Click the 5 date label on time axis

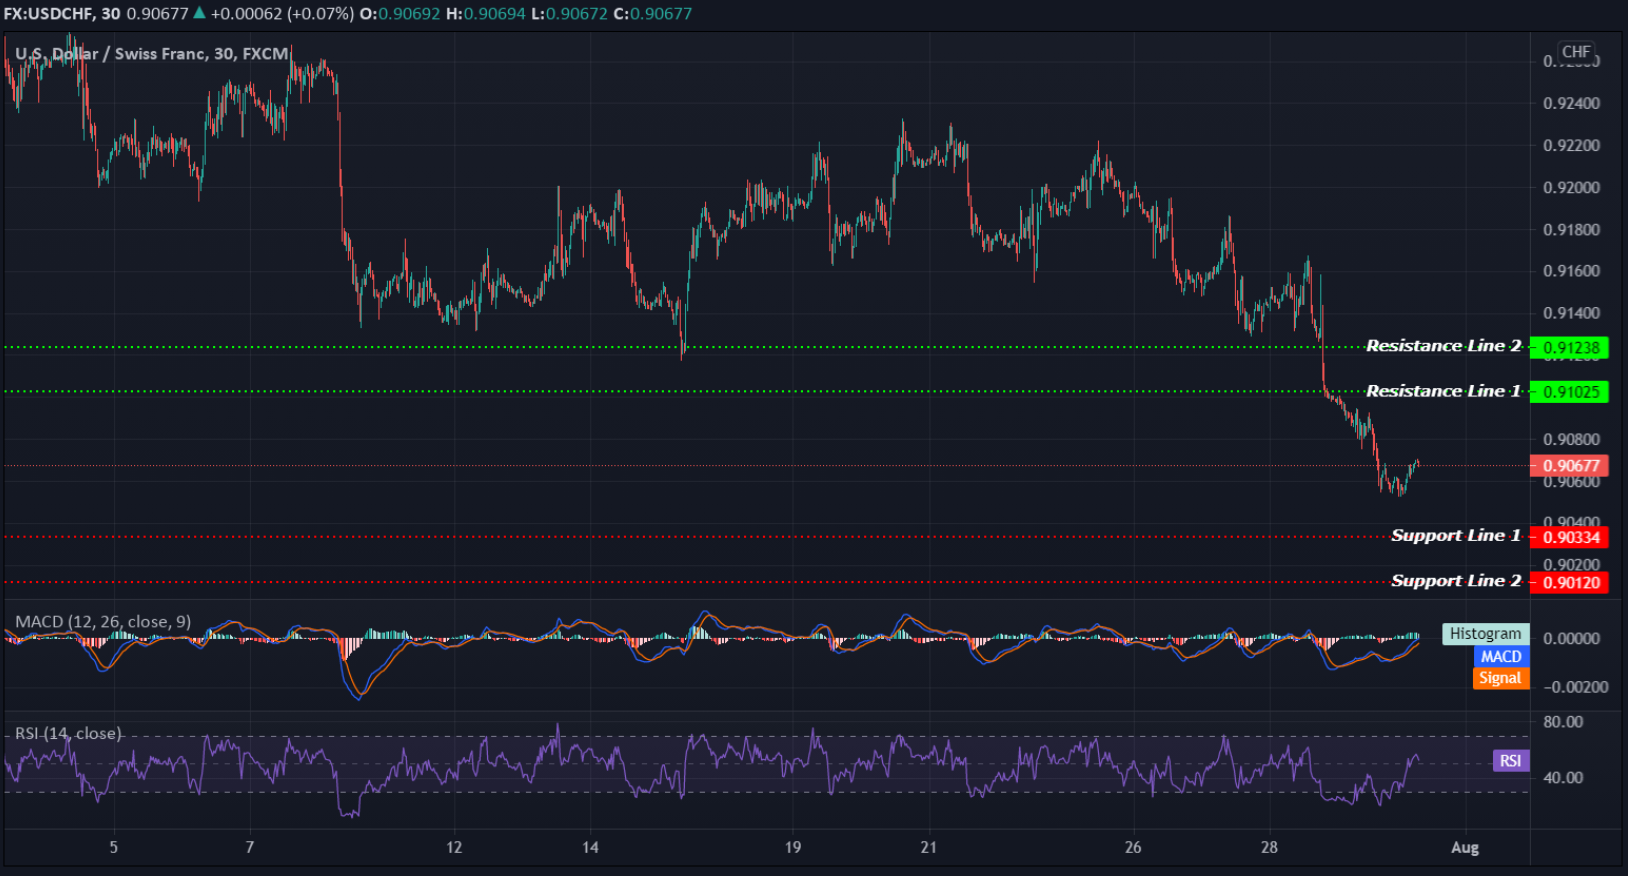point(114,848)
